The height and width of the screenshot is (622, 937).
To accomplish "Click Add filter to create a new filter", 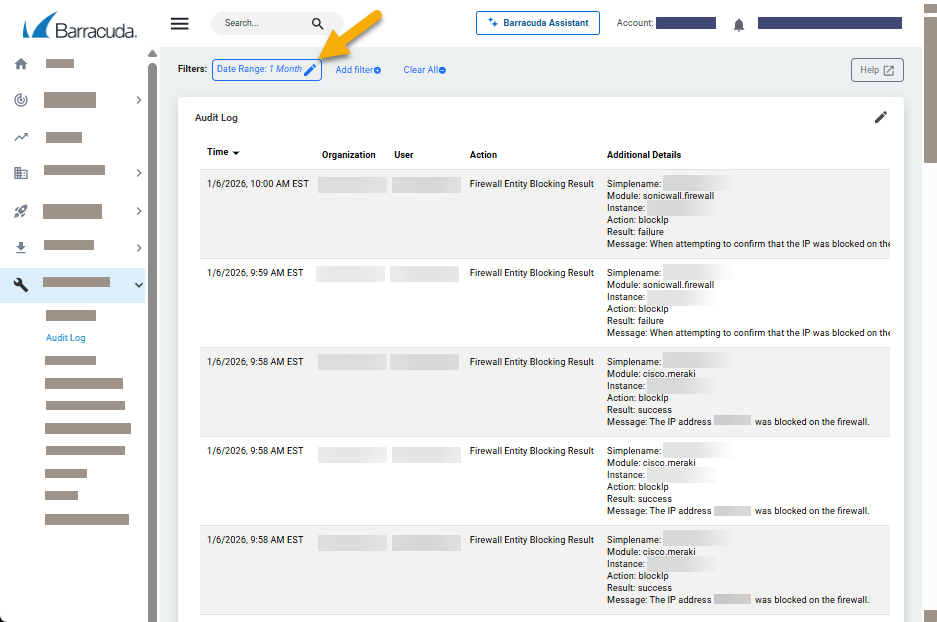I will click(357, 69).
